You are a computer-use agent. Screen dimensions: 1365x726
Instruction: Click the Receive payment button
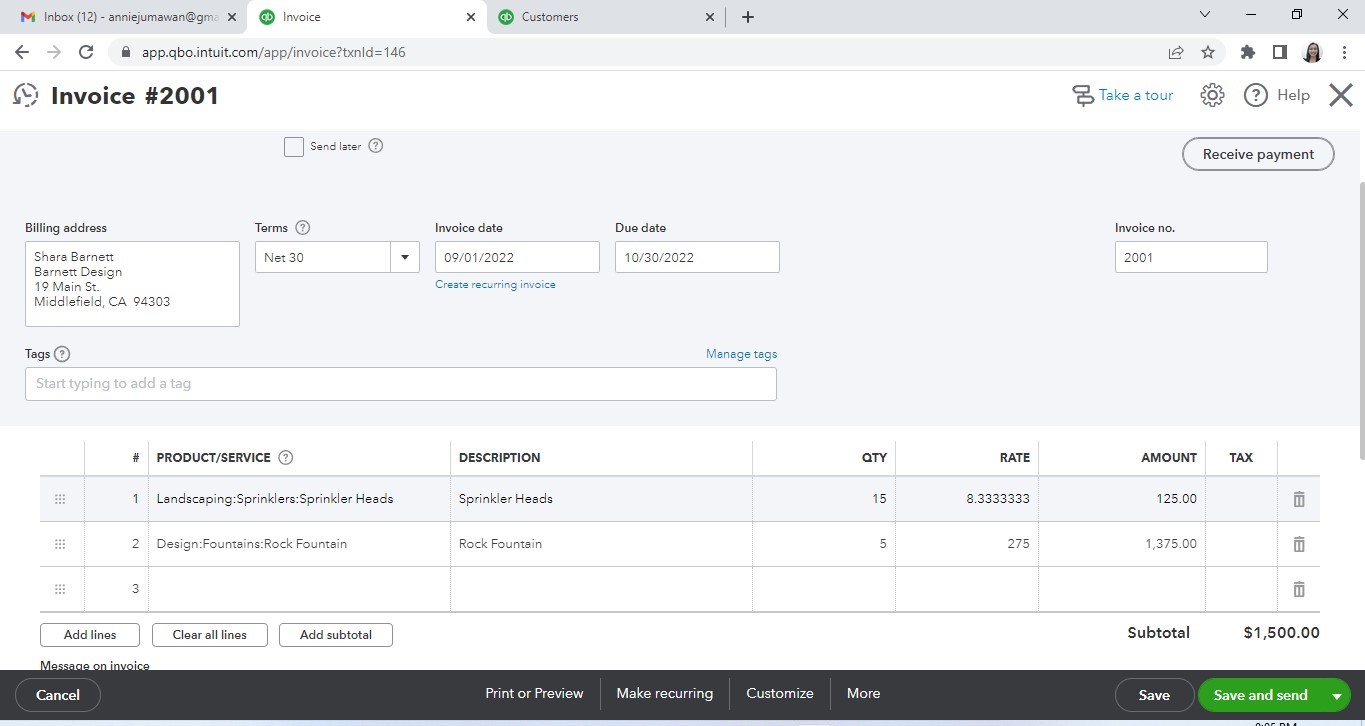(1258, 154)
